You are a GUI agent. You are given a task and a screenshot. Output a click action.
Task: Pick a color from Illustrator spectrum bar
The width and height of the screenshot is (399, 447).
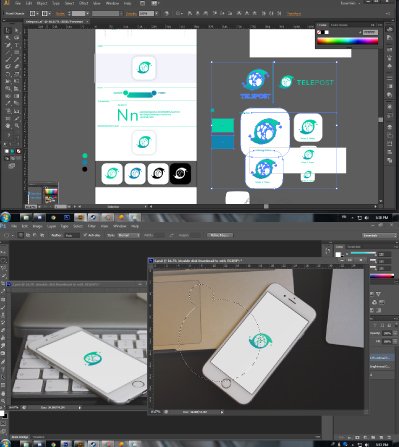click(x=347, y=41)
